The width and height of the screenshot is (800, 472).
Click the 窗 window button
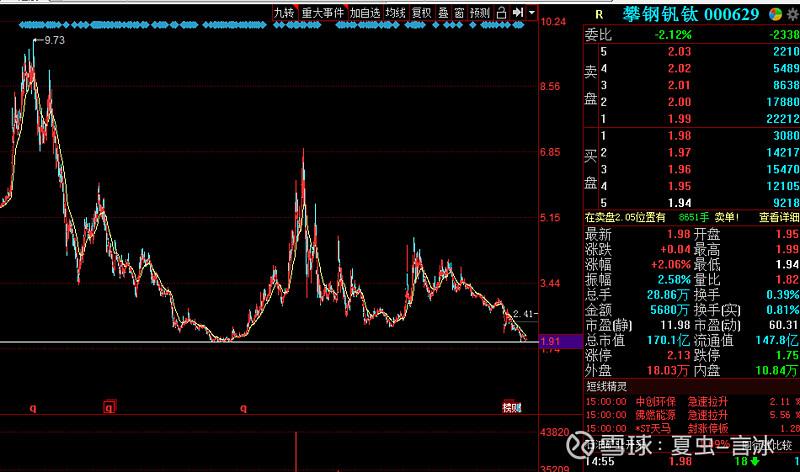point(459,13)
